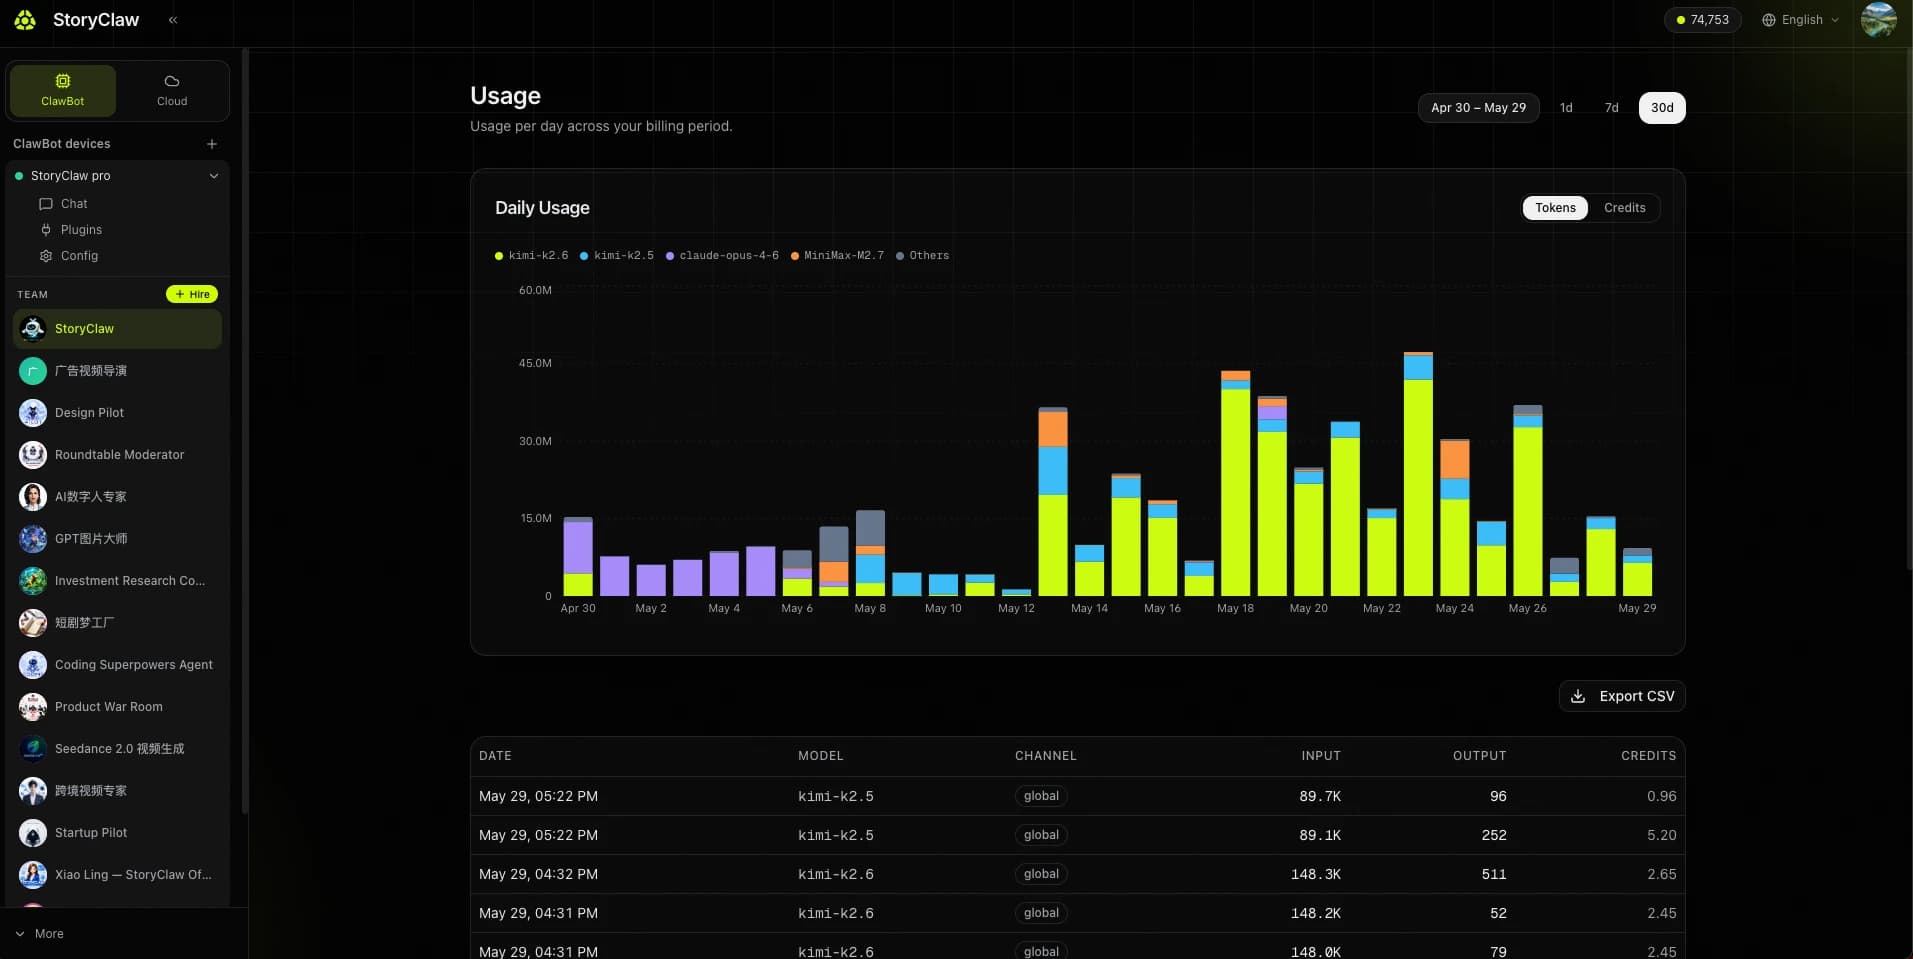Image resolution: width=1913 pixels, height=959 pixels.
Task: Open the Apr 30 – May 29 date range
Action: (1478, 108)
